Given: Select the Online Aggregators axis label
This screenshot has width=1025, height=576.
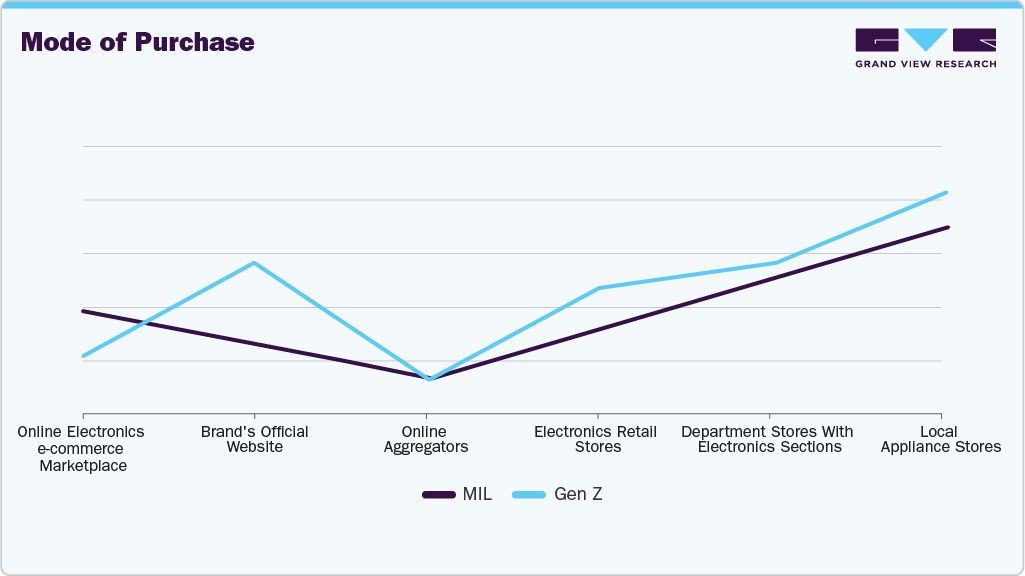Looking at the screenshot, I should (426, 439).
